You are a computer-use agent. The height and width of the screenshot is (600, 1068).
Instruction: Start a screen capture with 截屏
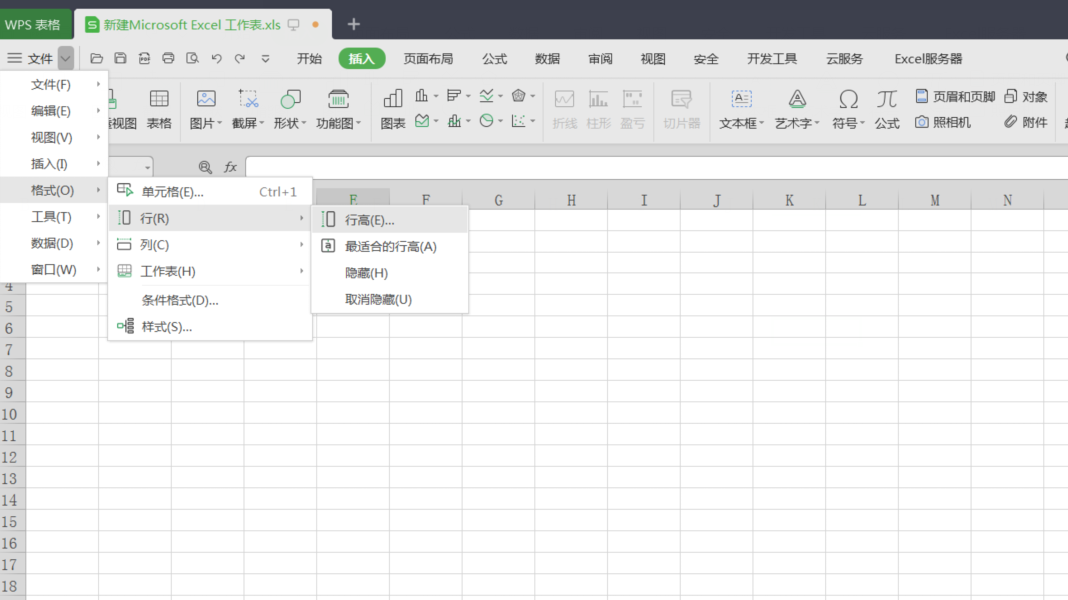[x=248, y=109]
